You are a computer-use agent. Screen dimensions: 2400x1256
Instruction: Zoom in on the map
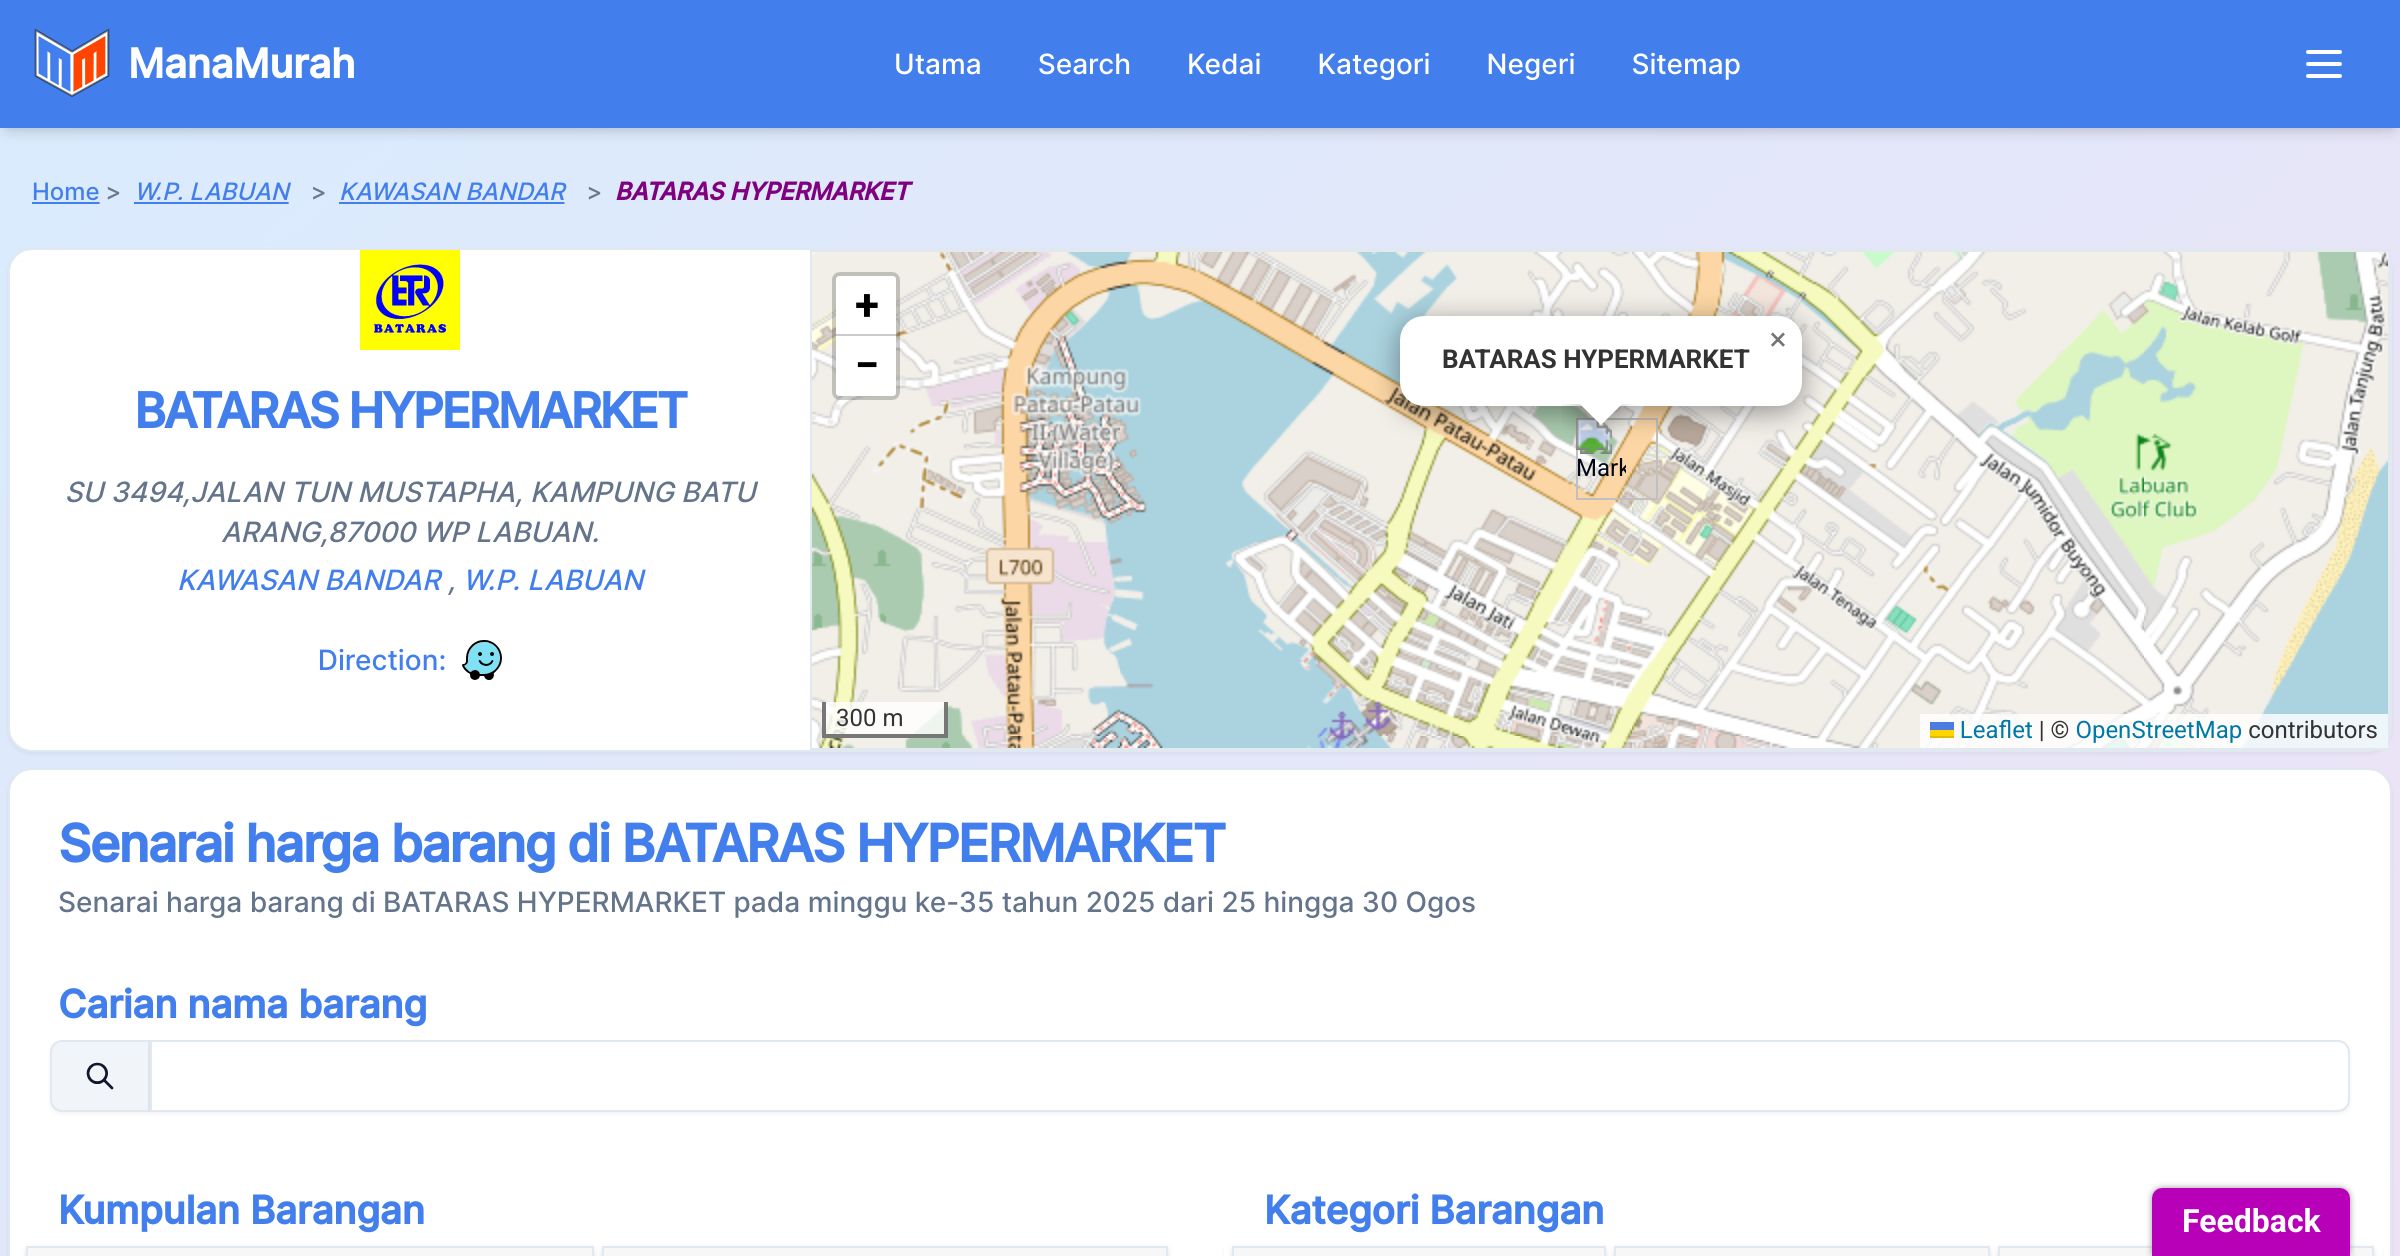[866, 306]
